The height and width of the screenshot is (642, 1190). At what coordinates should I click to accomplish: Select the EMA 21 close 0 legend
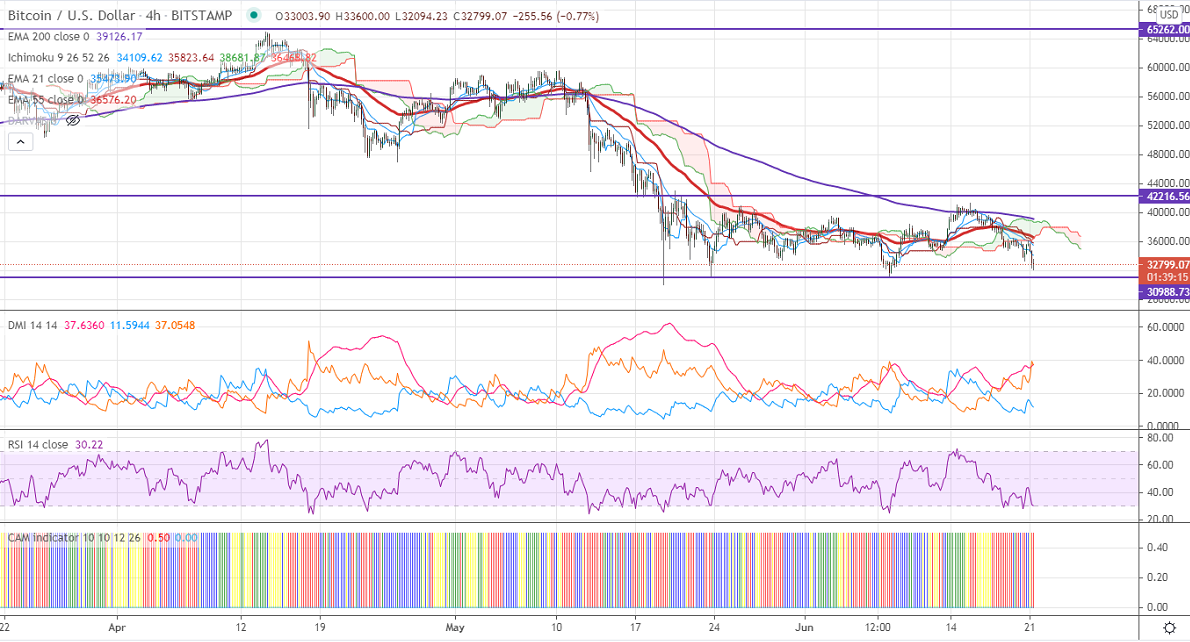(x=46, y=79)
